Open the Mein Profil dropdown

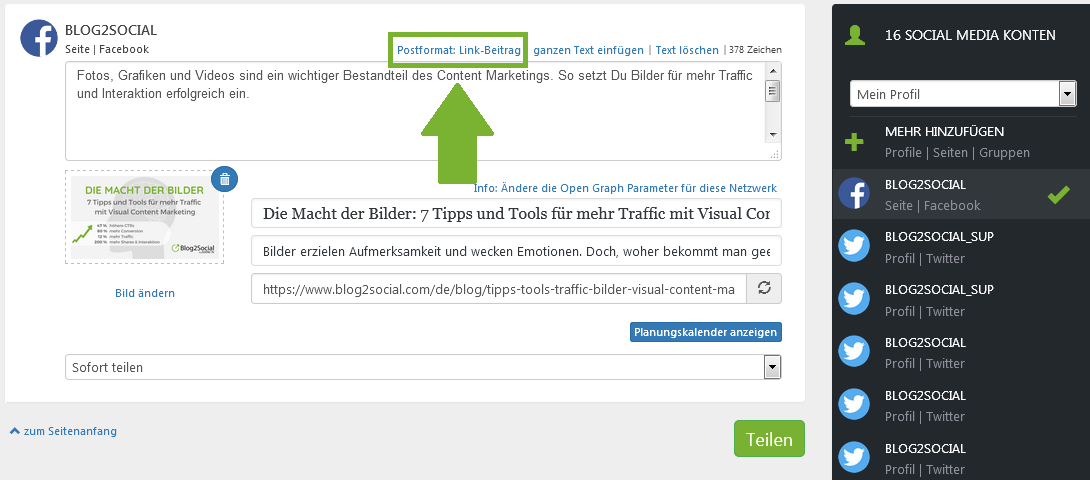click(x=963, y=94)
